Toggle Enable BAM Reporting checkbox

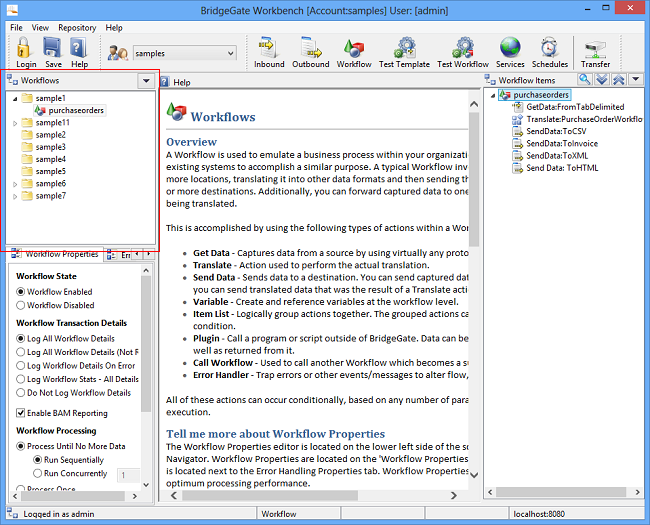(x=20, y=413)
